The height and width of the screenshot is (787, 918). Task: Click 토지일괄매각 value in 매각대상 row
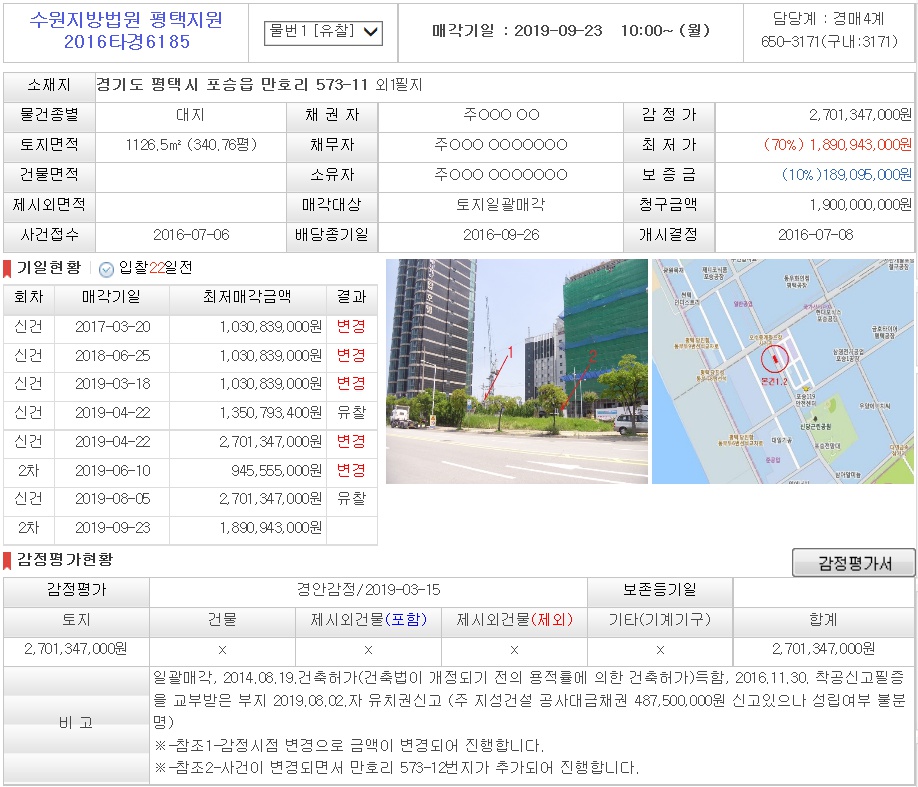click(501, 204)
